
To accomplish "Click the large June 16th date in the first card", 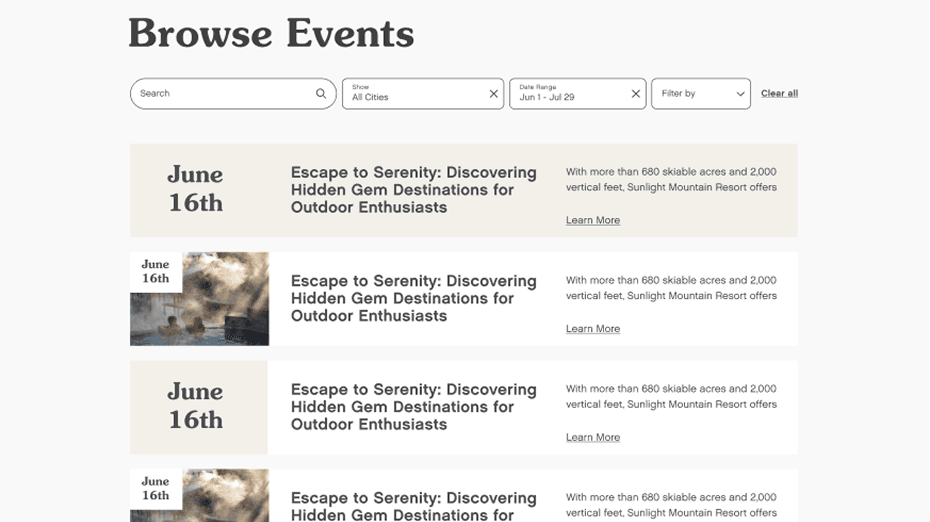I will point(196,189).
